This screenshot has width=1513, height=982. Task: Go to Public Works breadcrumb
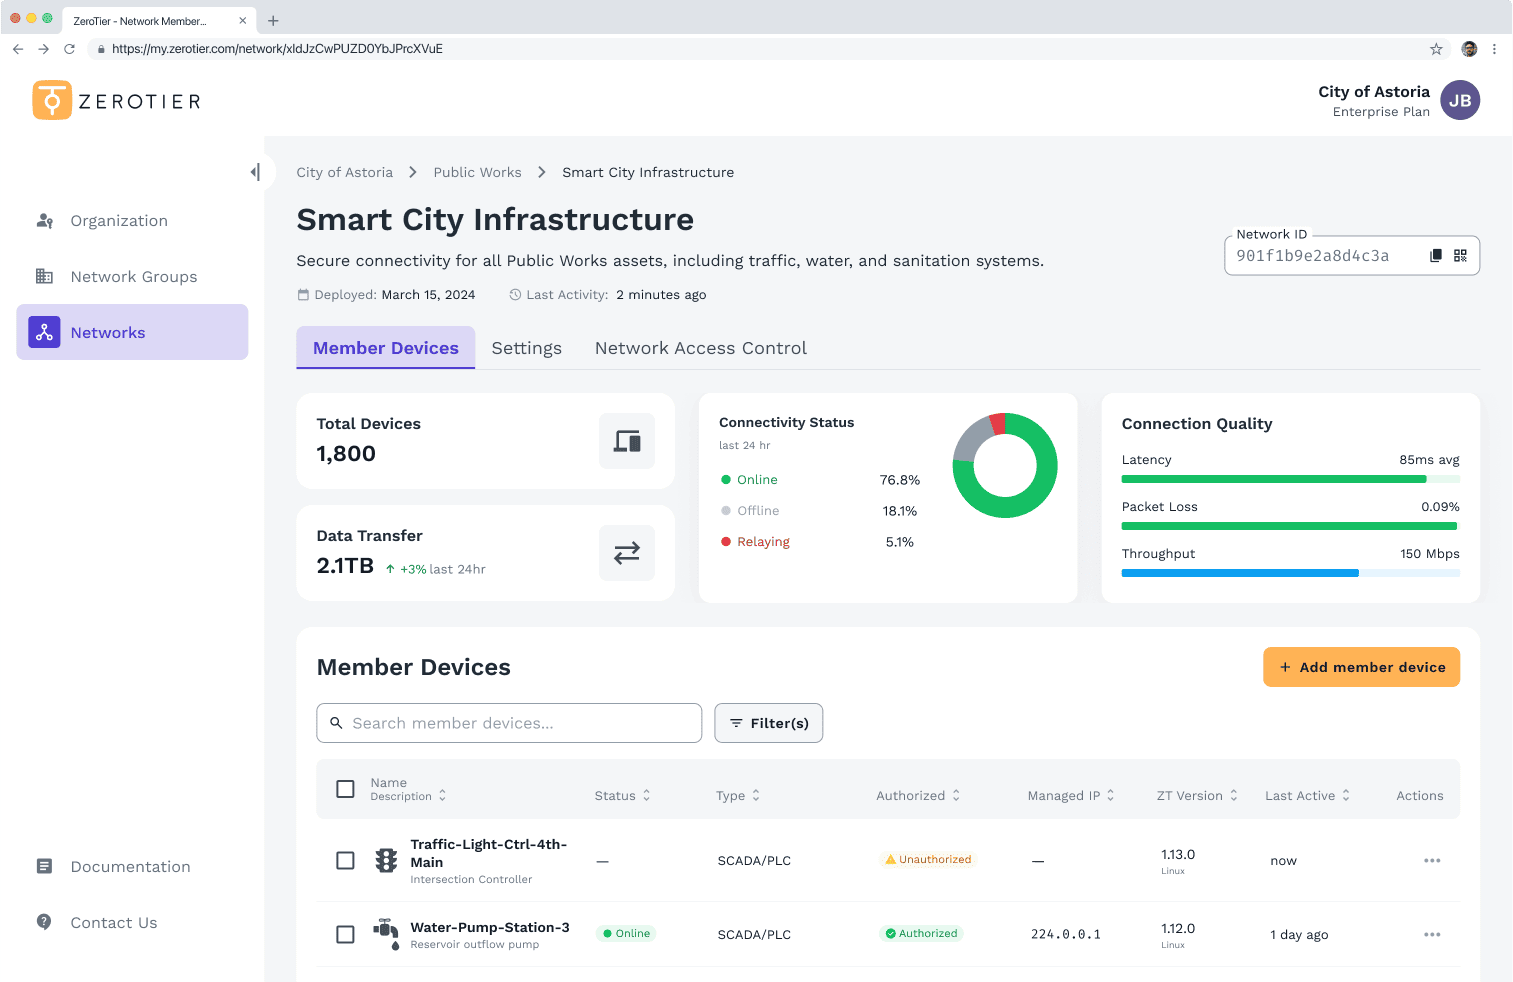coord(477,172)
